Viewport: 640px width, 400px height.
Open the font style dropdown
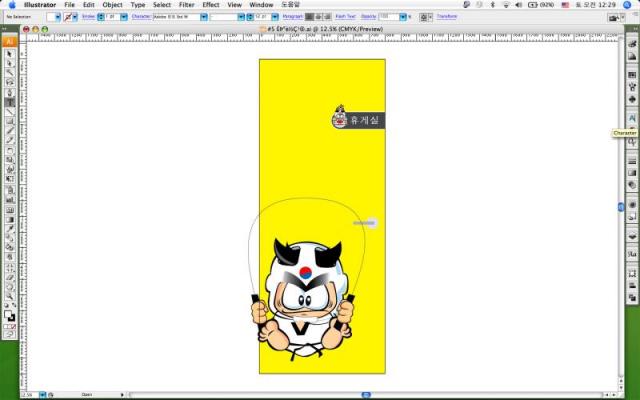point(241,17)
